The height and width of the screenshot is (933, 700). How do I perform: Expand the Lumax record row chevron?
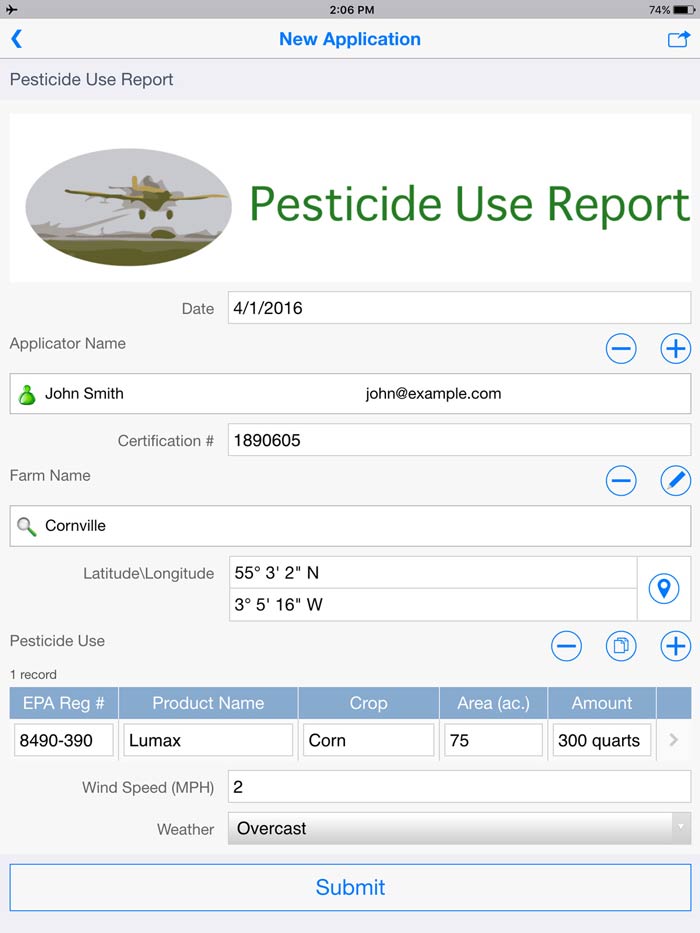[673, 741]
